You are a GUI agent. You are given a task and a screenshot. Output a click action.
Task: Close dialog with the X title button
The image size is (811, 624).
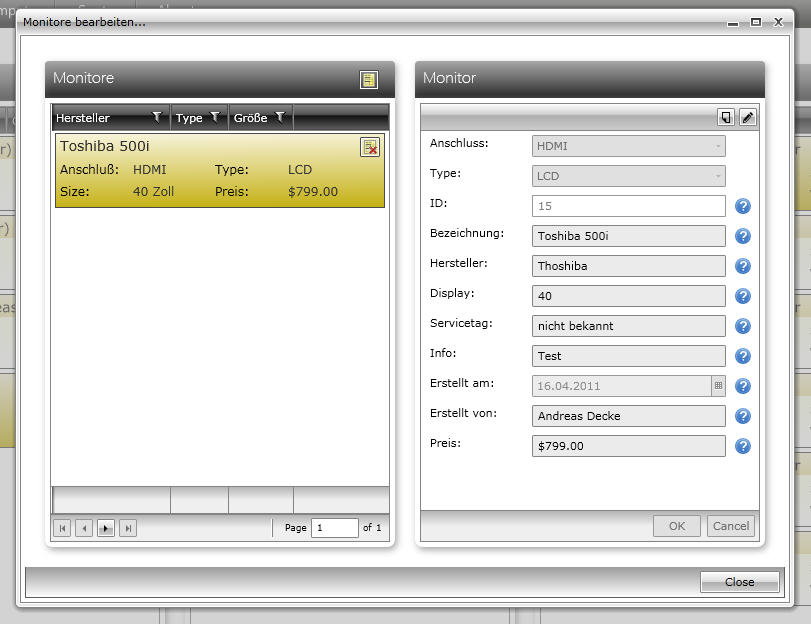pos(778,22)
